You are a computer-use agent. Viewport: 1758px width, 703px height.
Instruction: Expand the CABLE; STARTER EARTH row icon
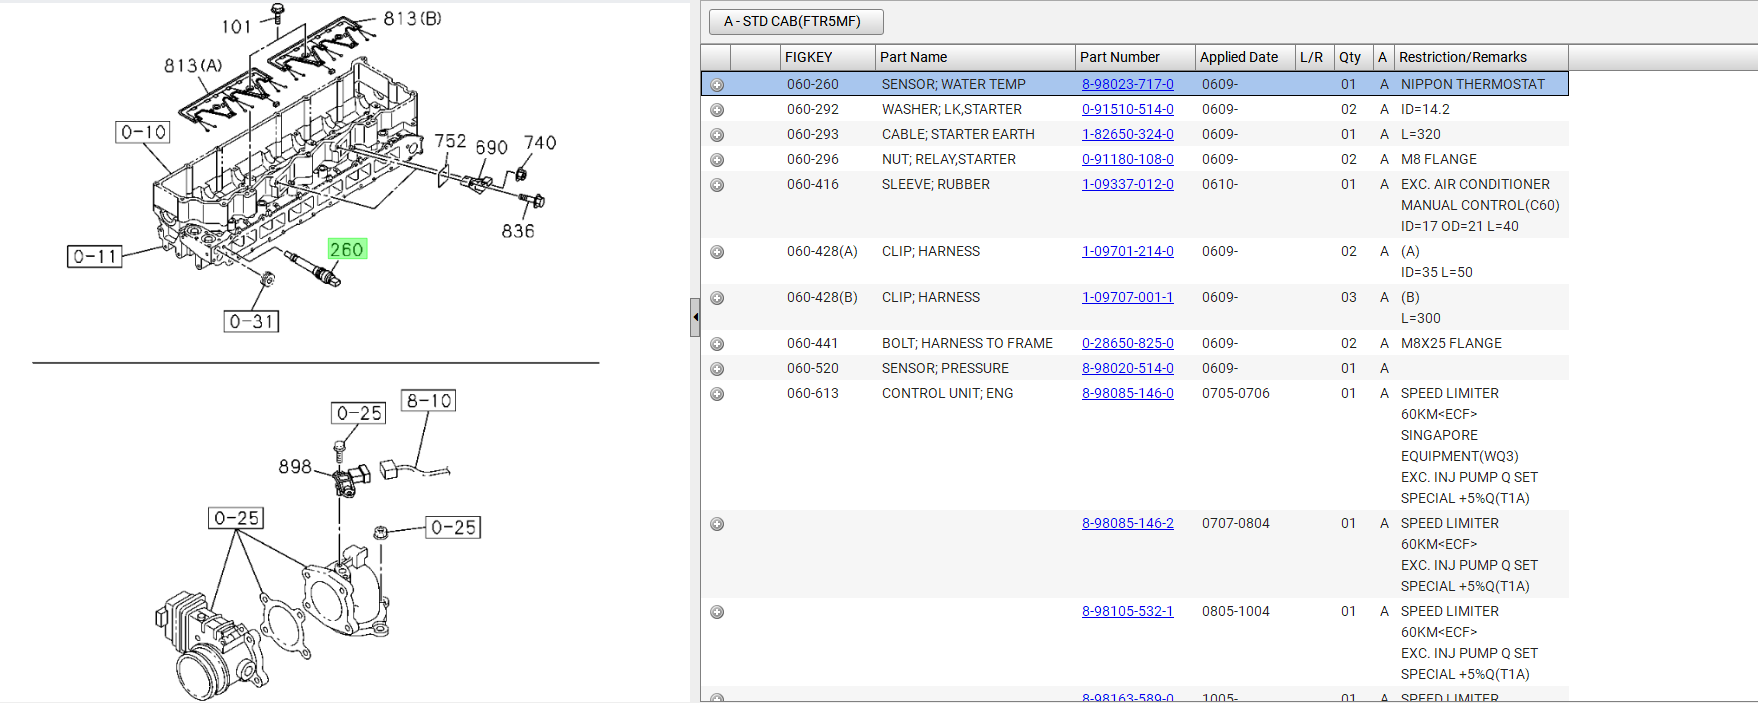[717, 135]
